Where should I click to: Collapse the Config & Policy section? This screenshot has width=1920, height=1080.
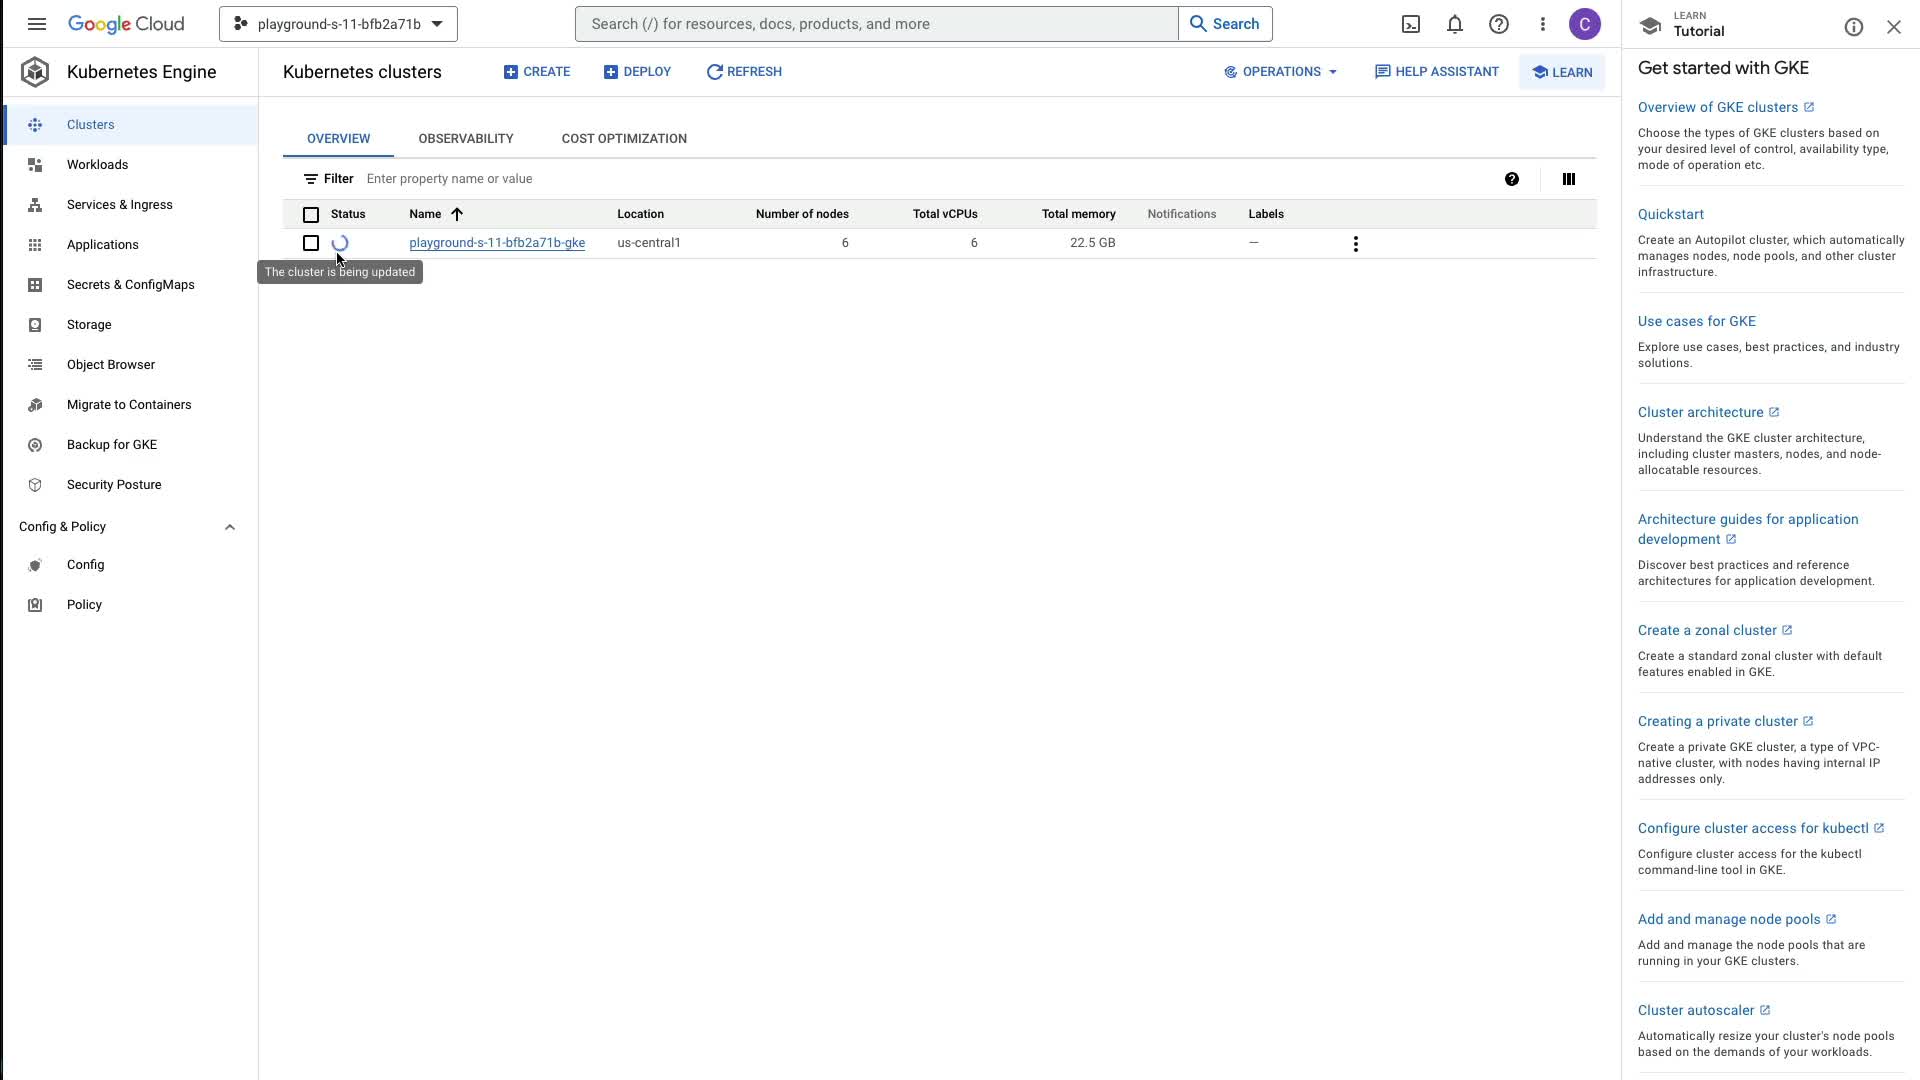click(230, 527)
